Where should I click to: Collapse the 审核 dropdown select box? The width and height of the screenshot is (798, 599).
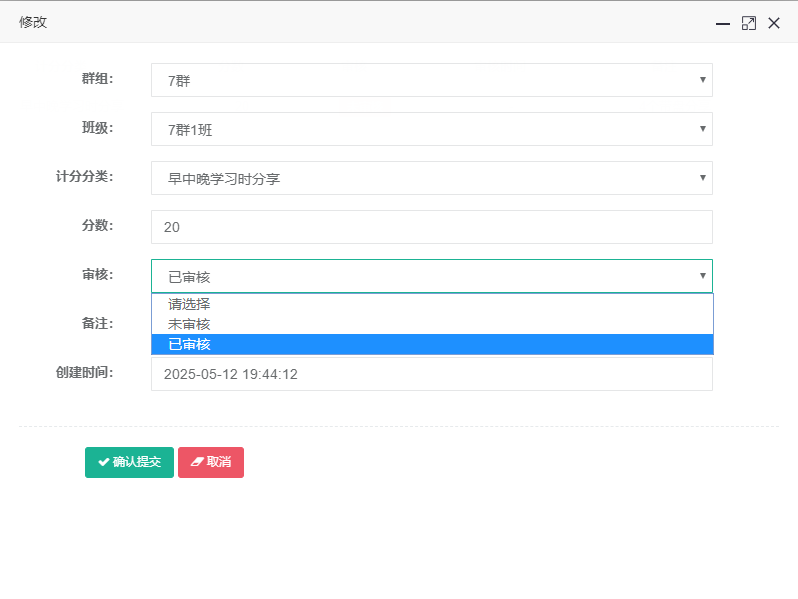(431, 276)
